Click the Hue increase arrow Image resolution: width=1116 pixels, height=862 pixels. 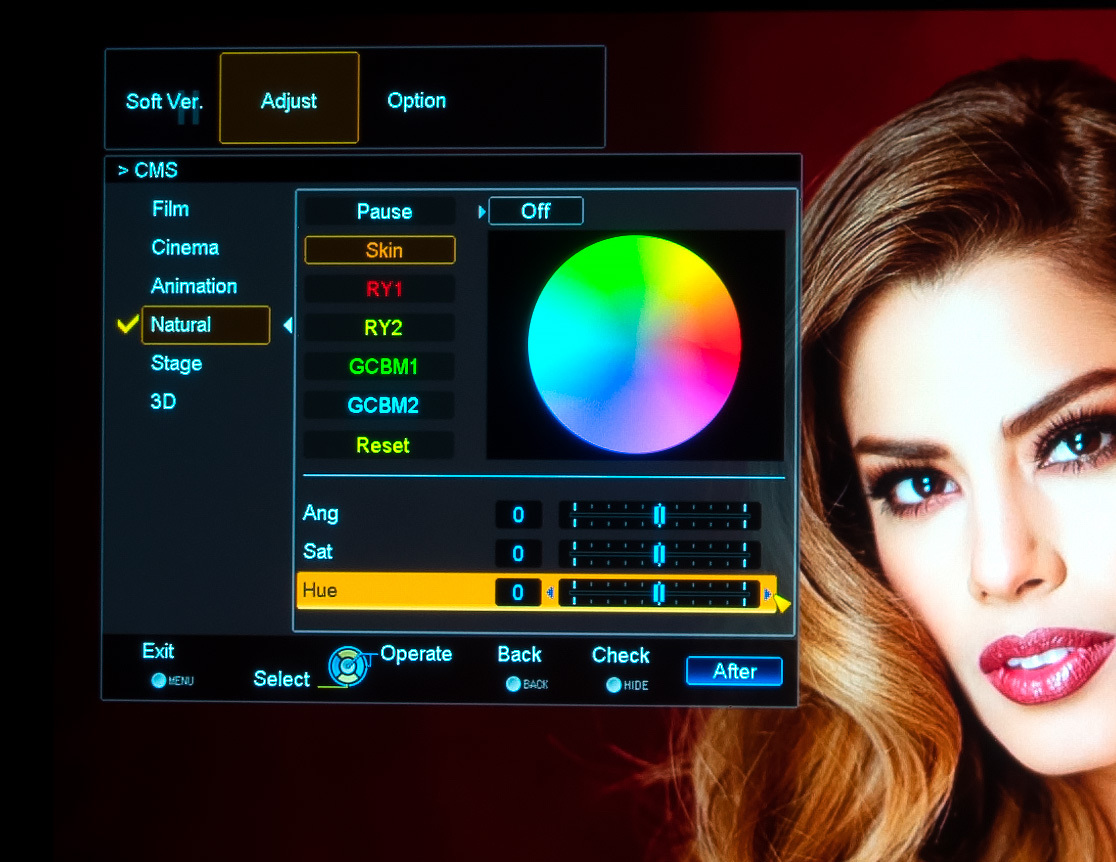767,594
